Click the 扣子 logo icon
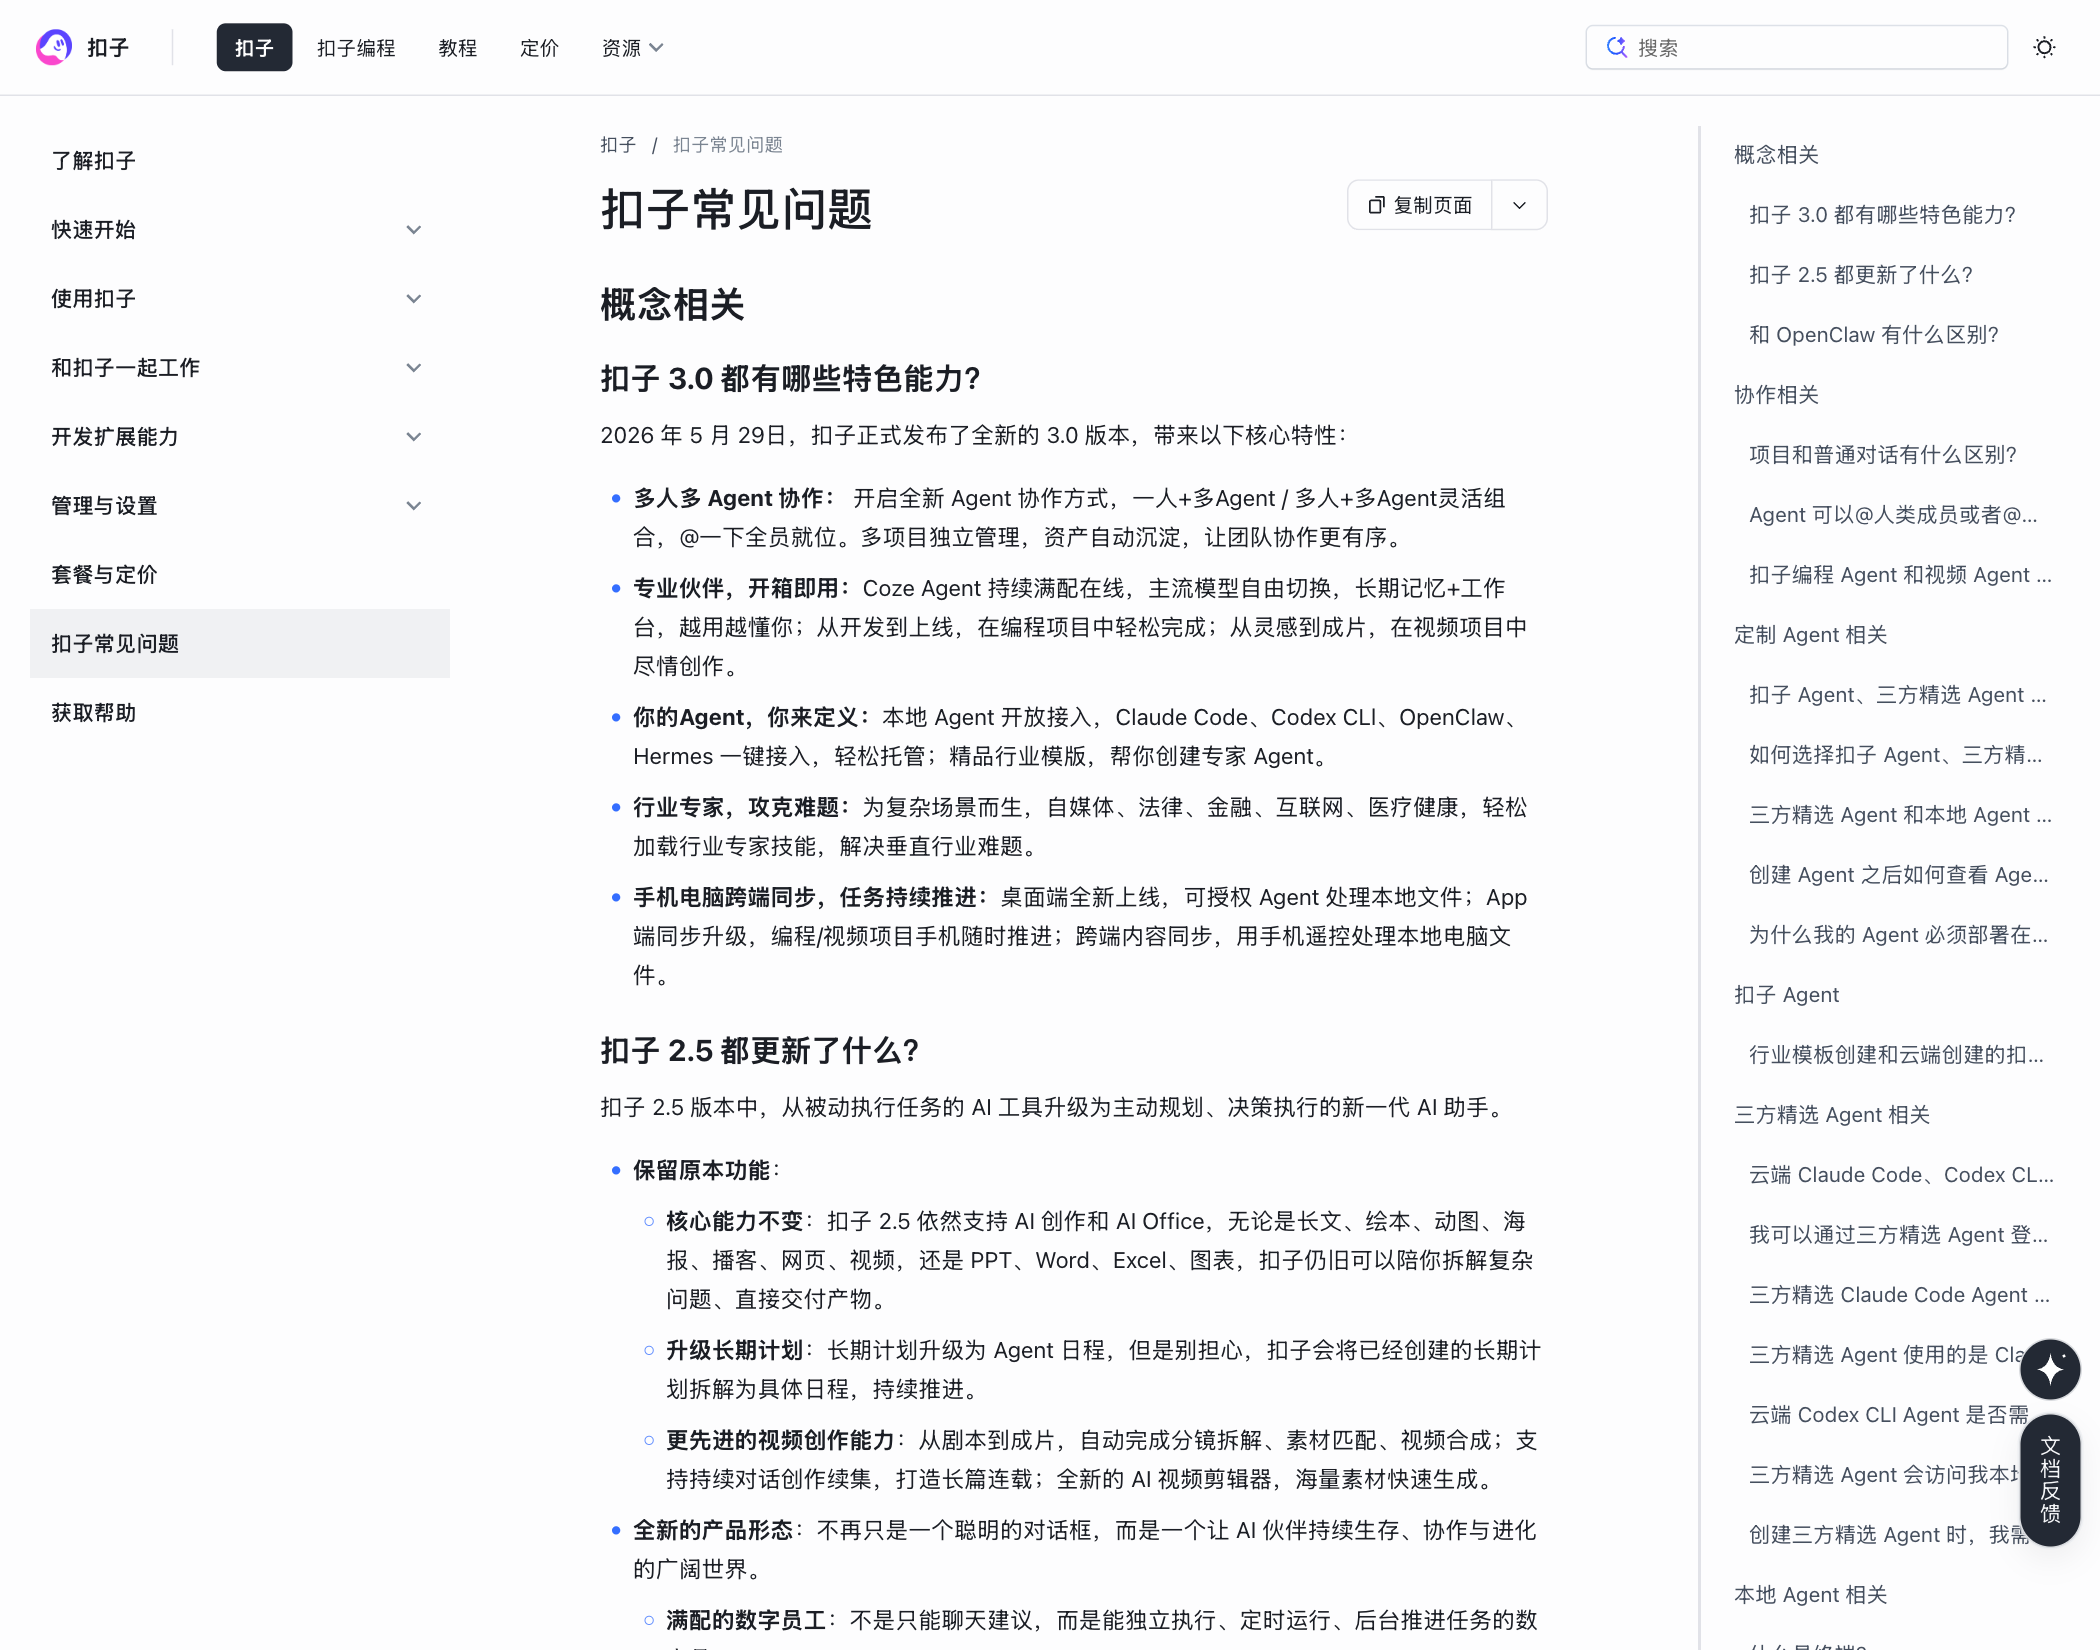2100x1650 pixels. 54,47
